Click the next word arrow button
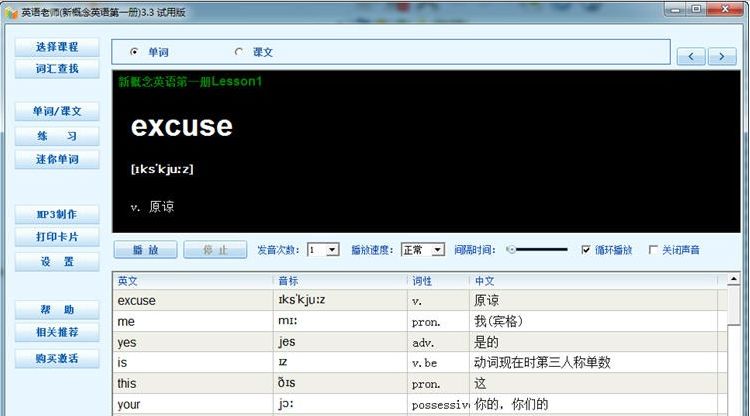Screen dimensions: 750x416 coord(722,57)
